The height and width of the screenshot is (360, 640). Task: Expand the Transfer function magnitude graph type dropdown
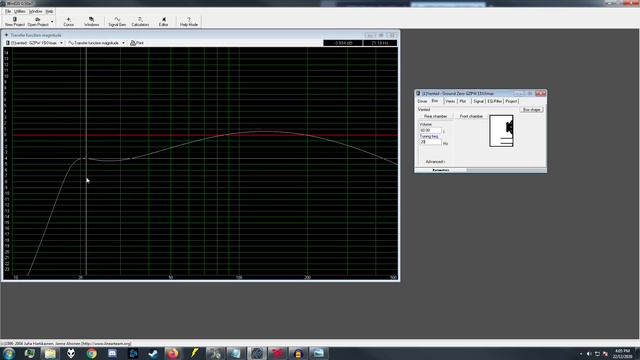tap(123, 43)
